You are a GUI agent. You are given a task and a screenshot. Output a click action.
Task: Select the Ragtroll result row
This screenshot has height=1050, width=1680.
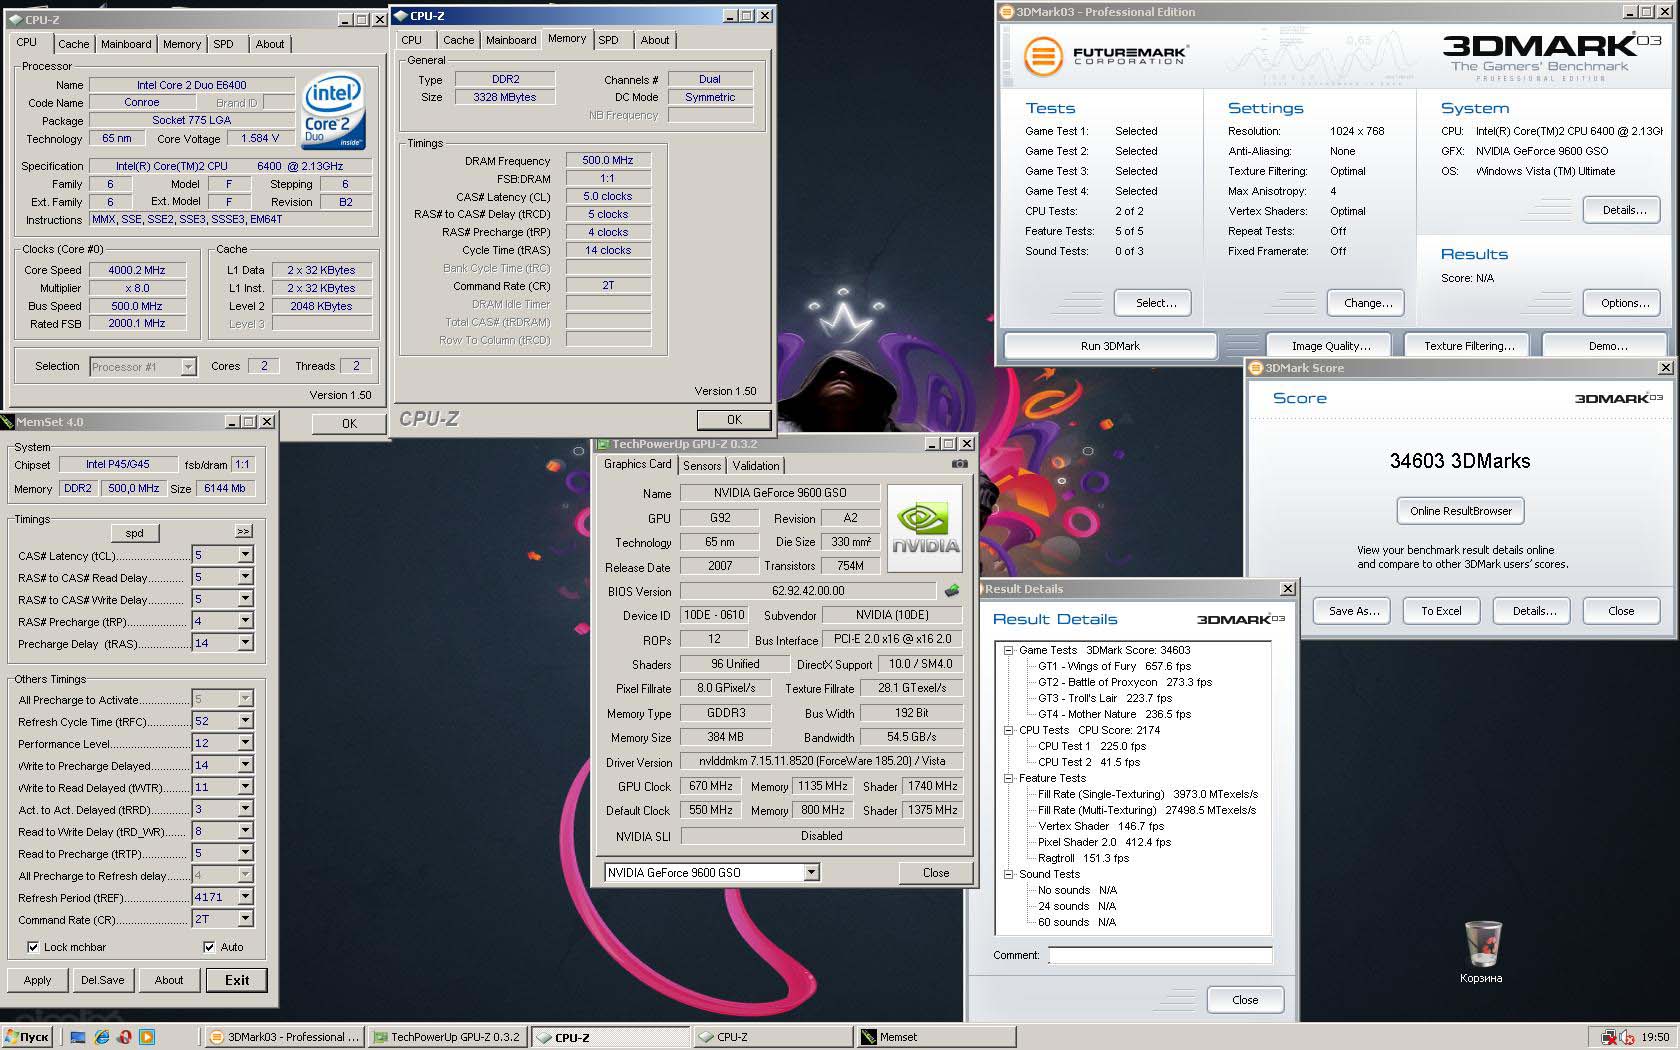click(1083, 858)
